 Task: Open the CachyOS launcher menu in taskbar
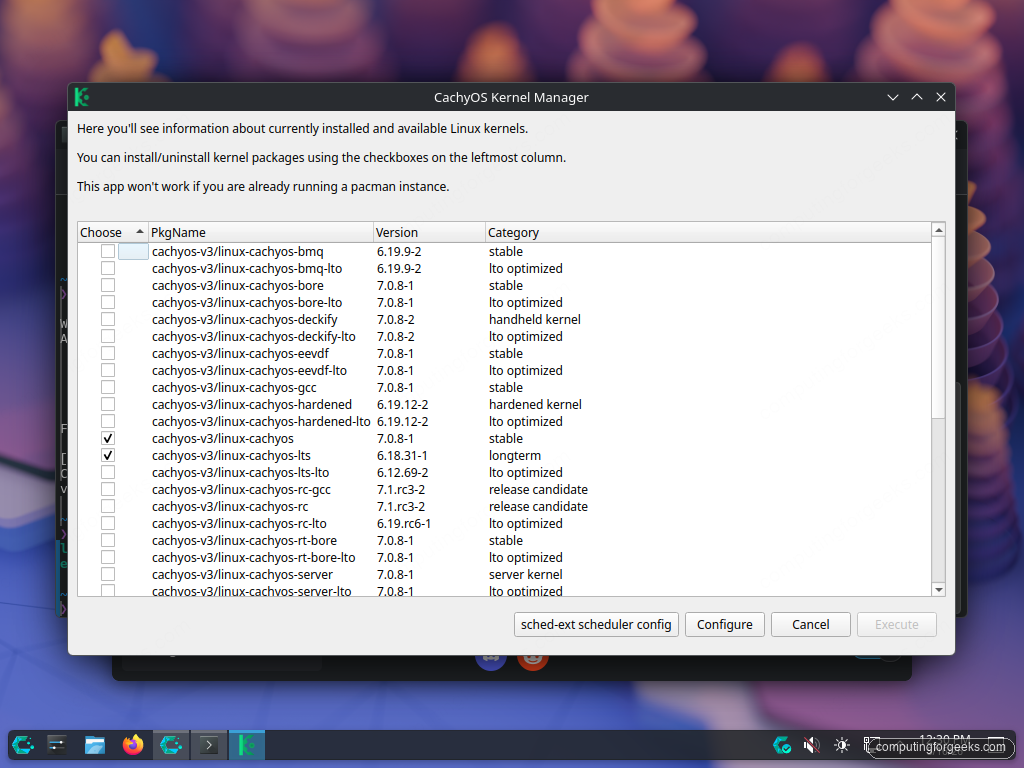(23, 745)
